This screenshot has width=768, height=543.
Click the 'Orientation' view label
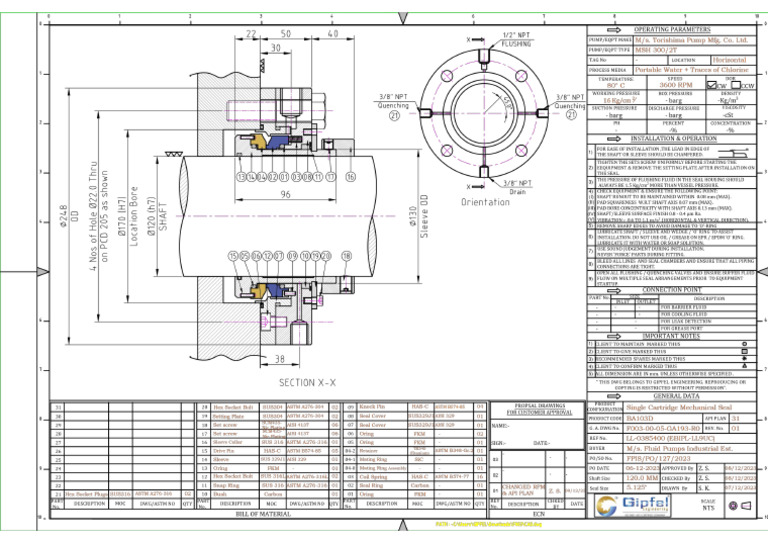(485, 202)
